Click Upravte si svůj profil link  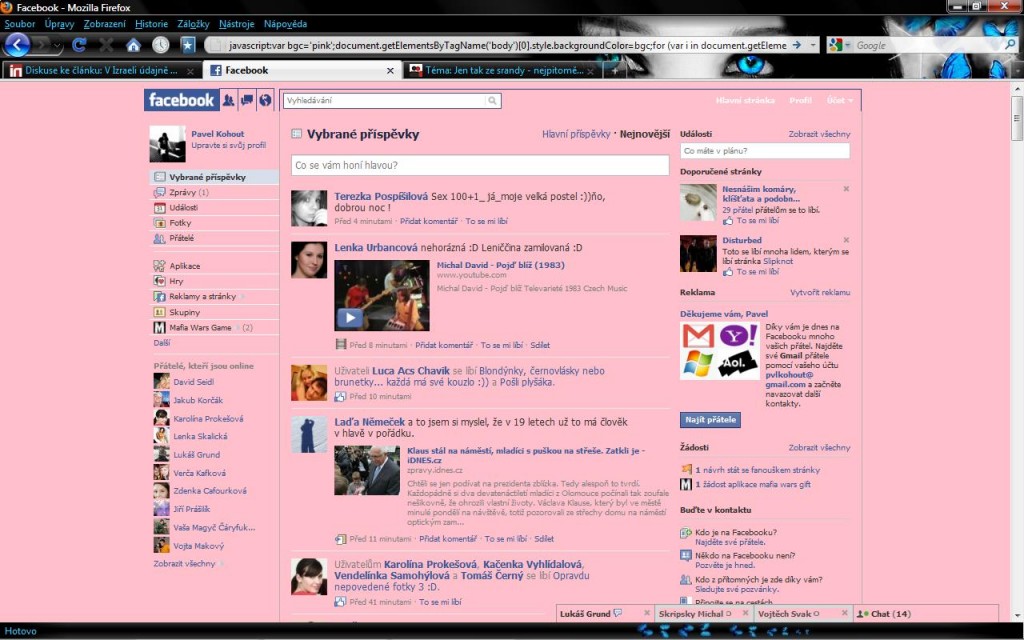(x=229, y=146)
